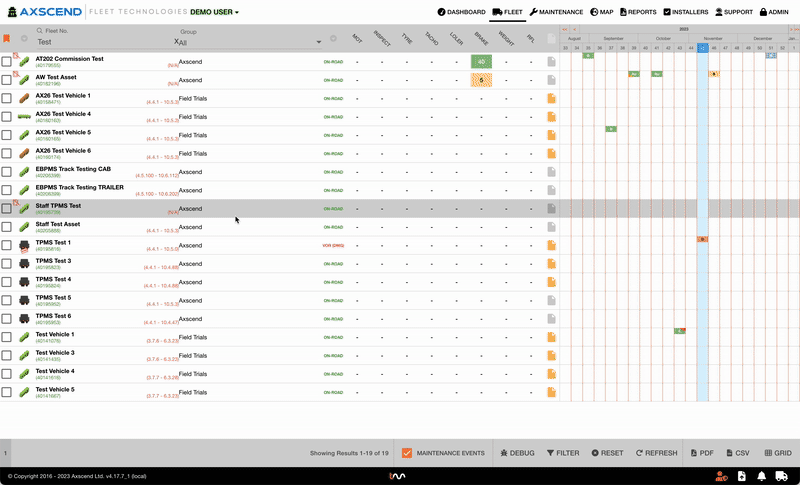
Task: Switch to GRID view
Action: pyautogui.click(x=777, y=453)
